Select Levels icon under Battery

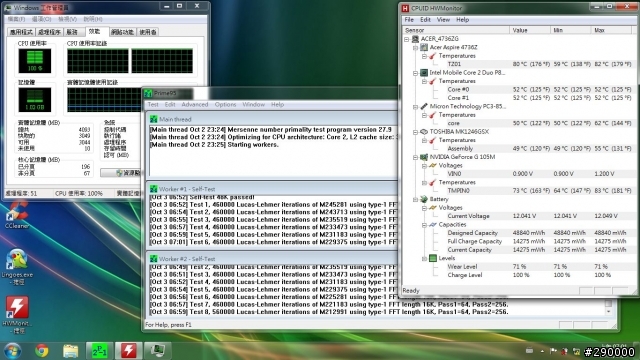tap(433, 258)
